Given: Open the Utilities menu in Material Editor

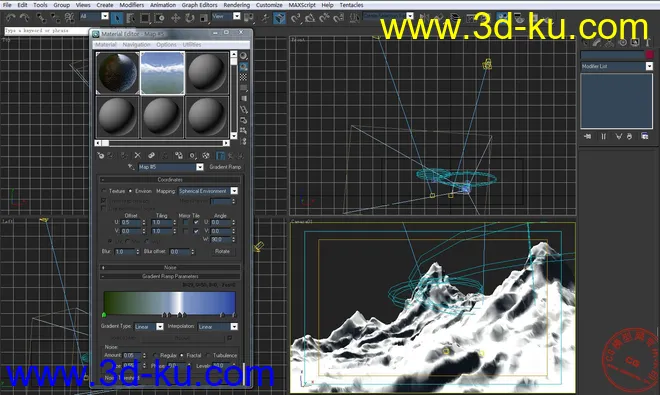Looking at the screenshot, I should (192, 45).
